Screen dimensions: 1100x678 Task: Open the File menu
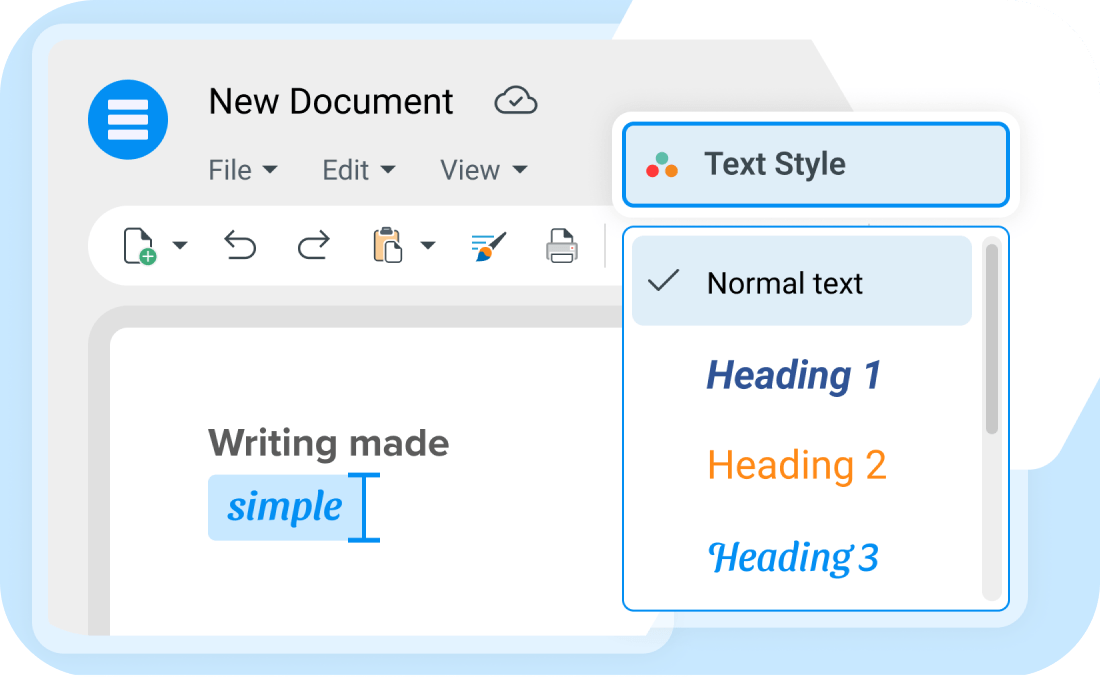click(x=243, y=170)
